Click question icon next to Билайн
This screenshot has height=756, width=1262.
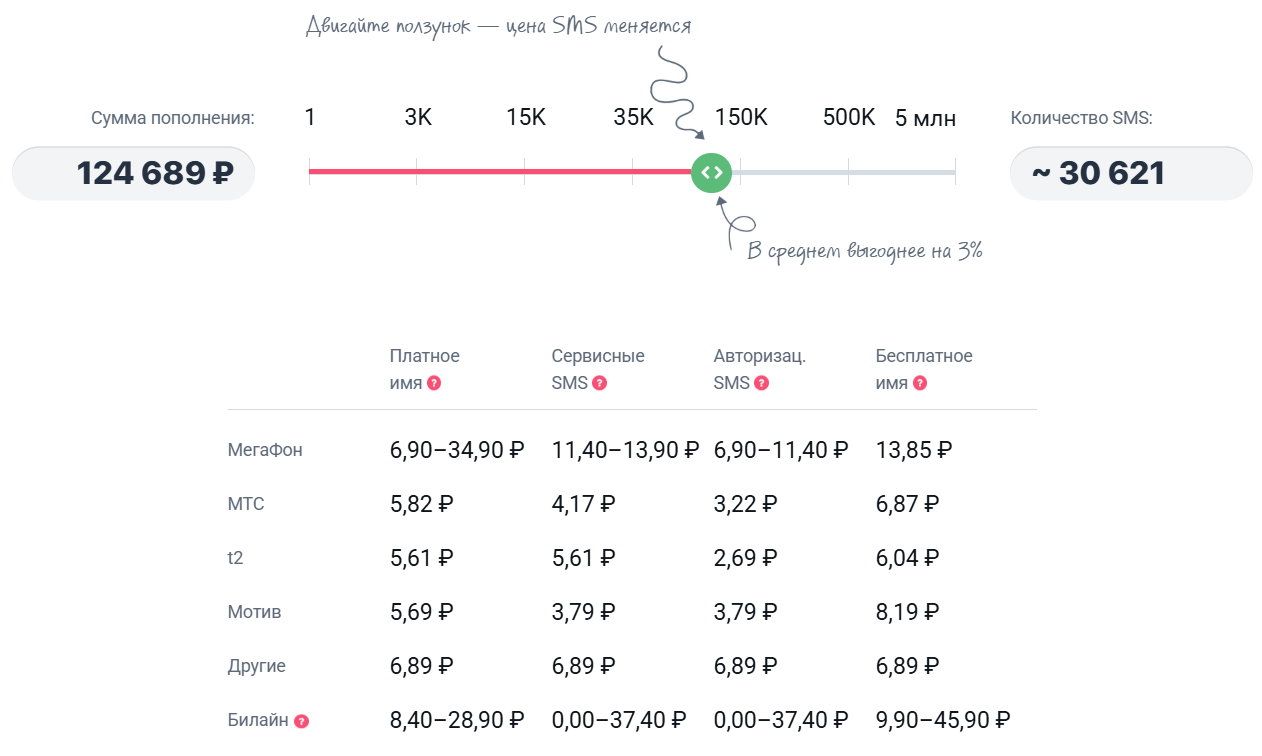[x=301, y=720]
